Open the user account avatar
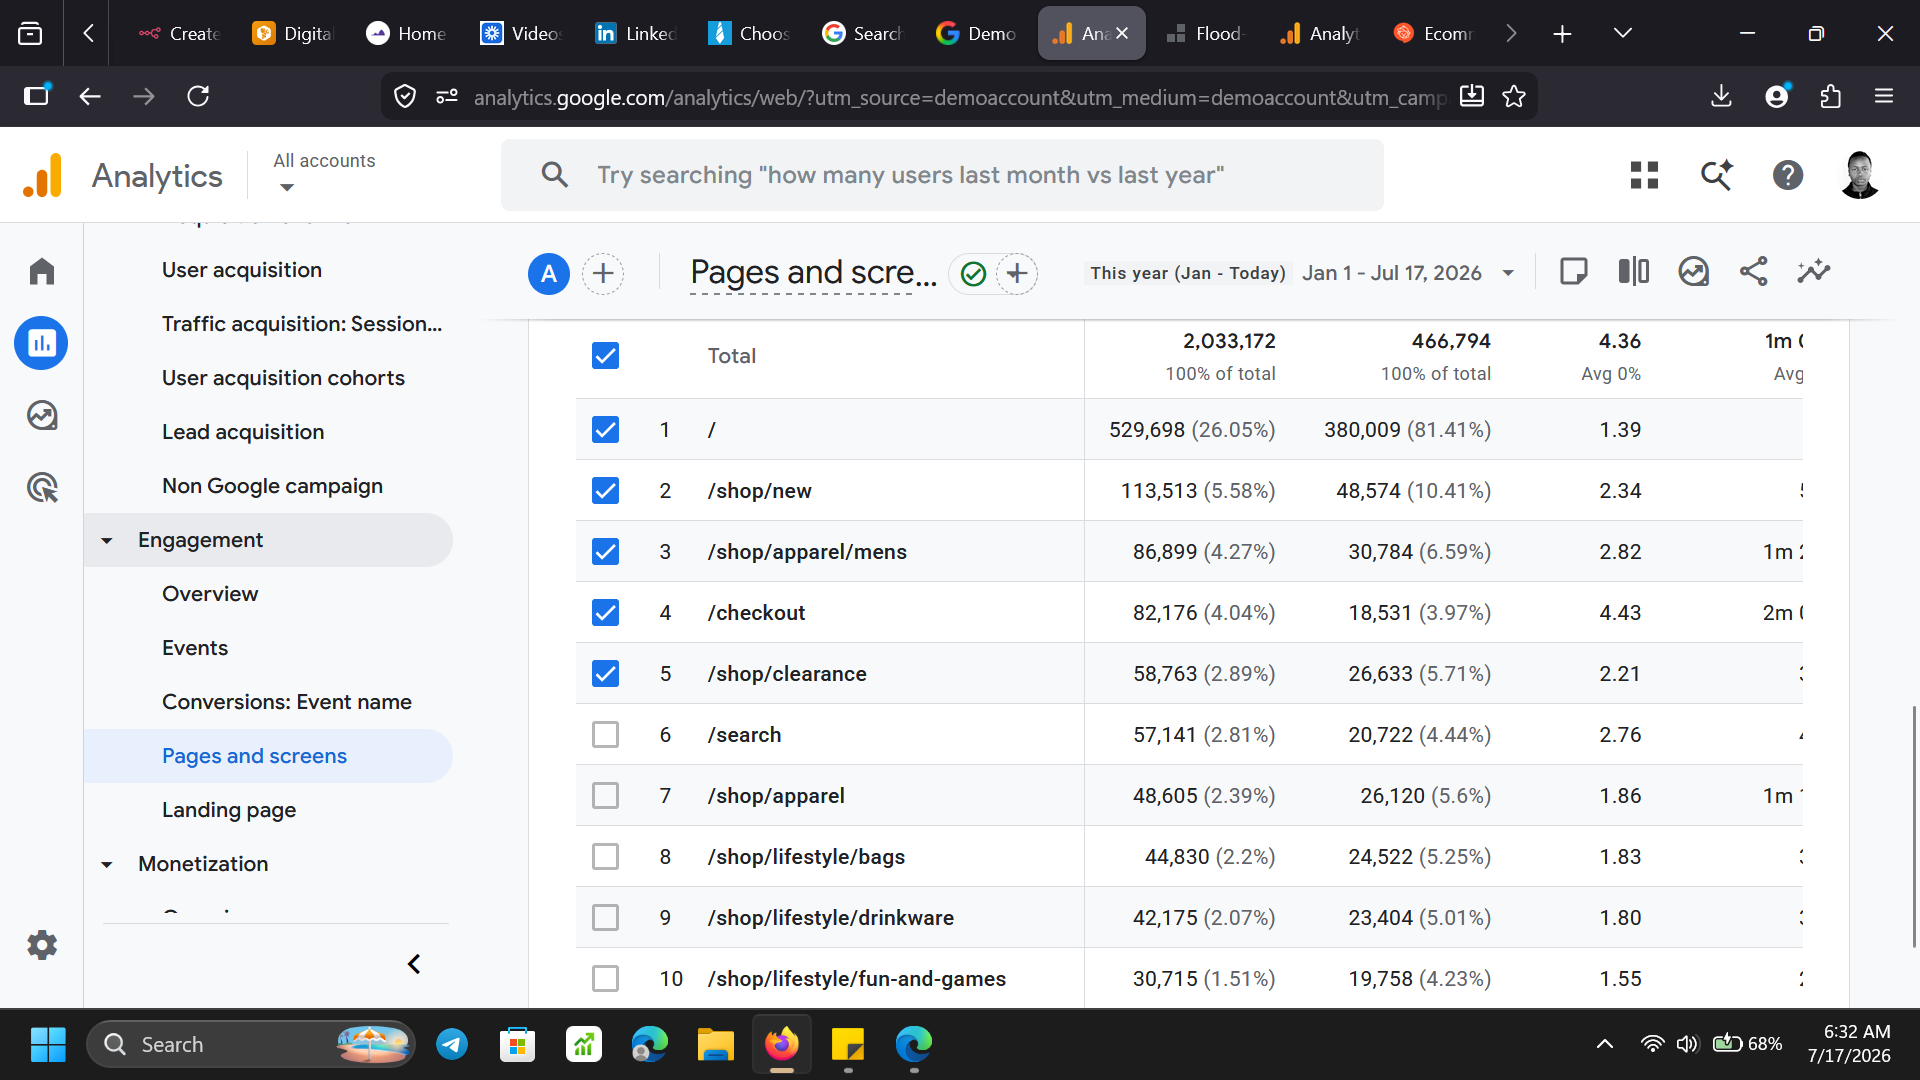 [x=1860, y=175]
